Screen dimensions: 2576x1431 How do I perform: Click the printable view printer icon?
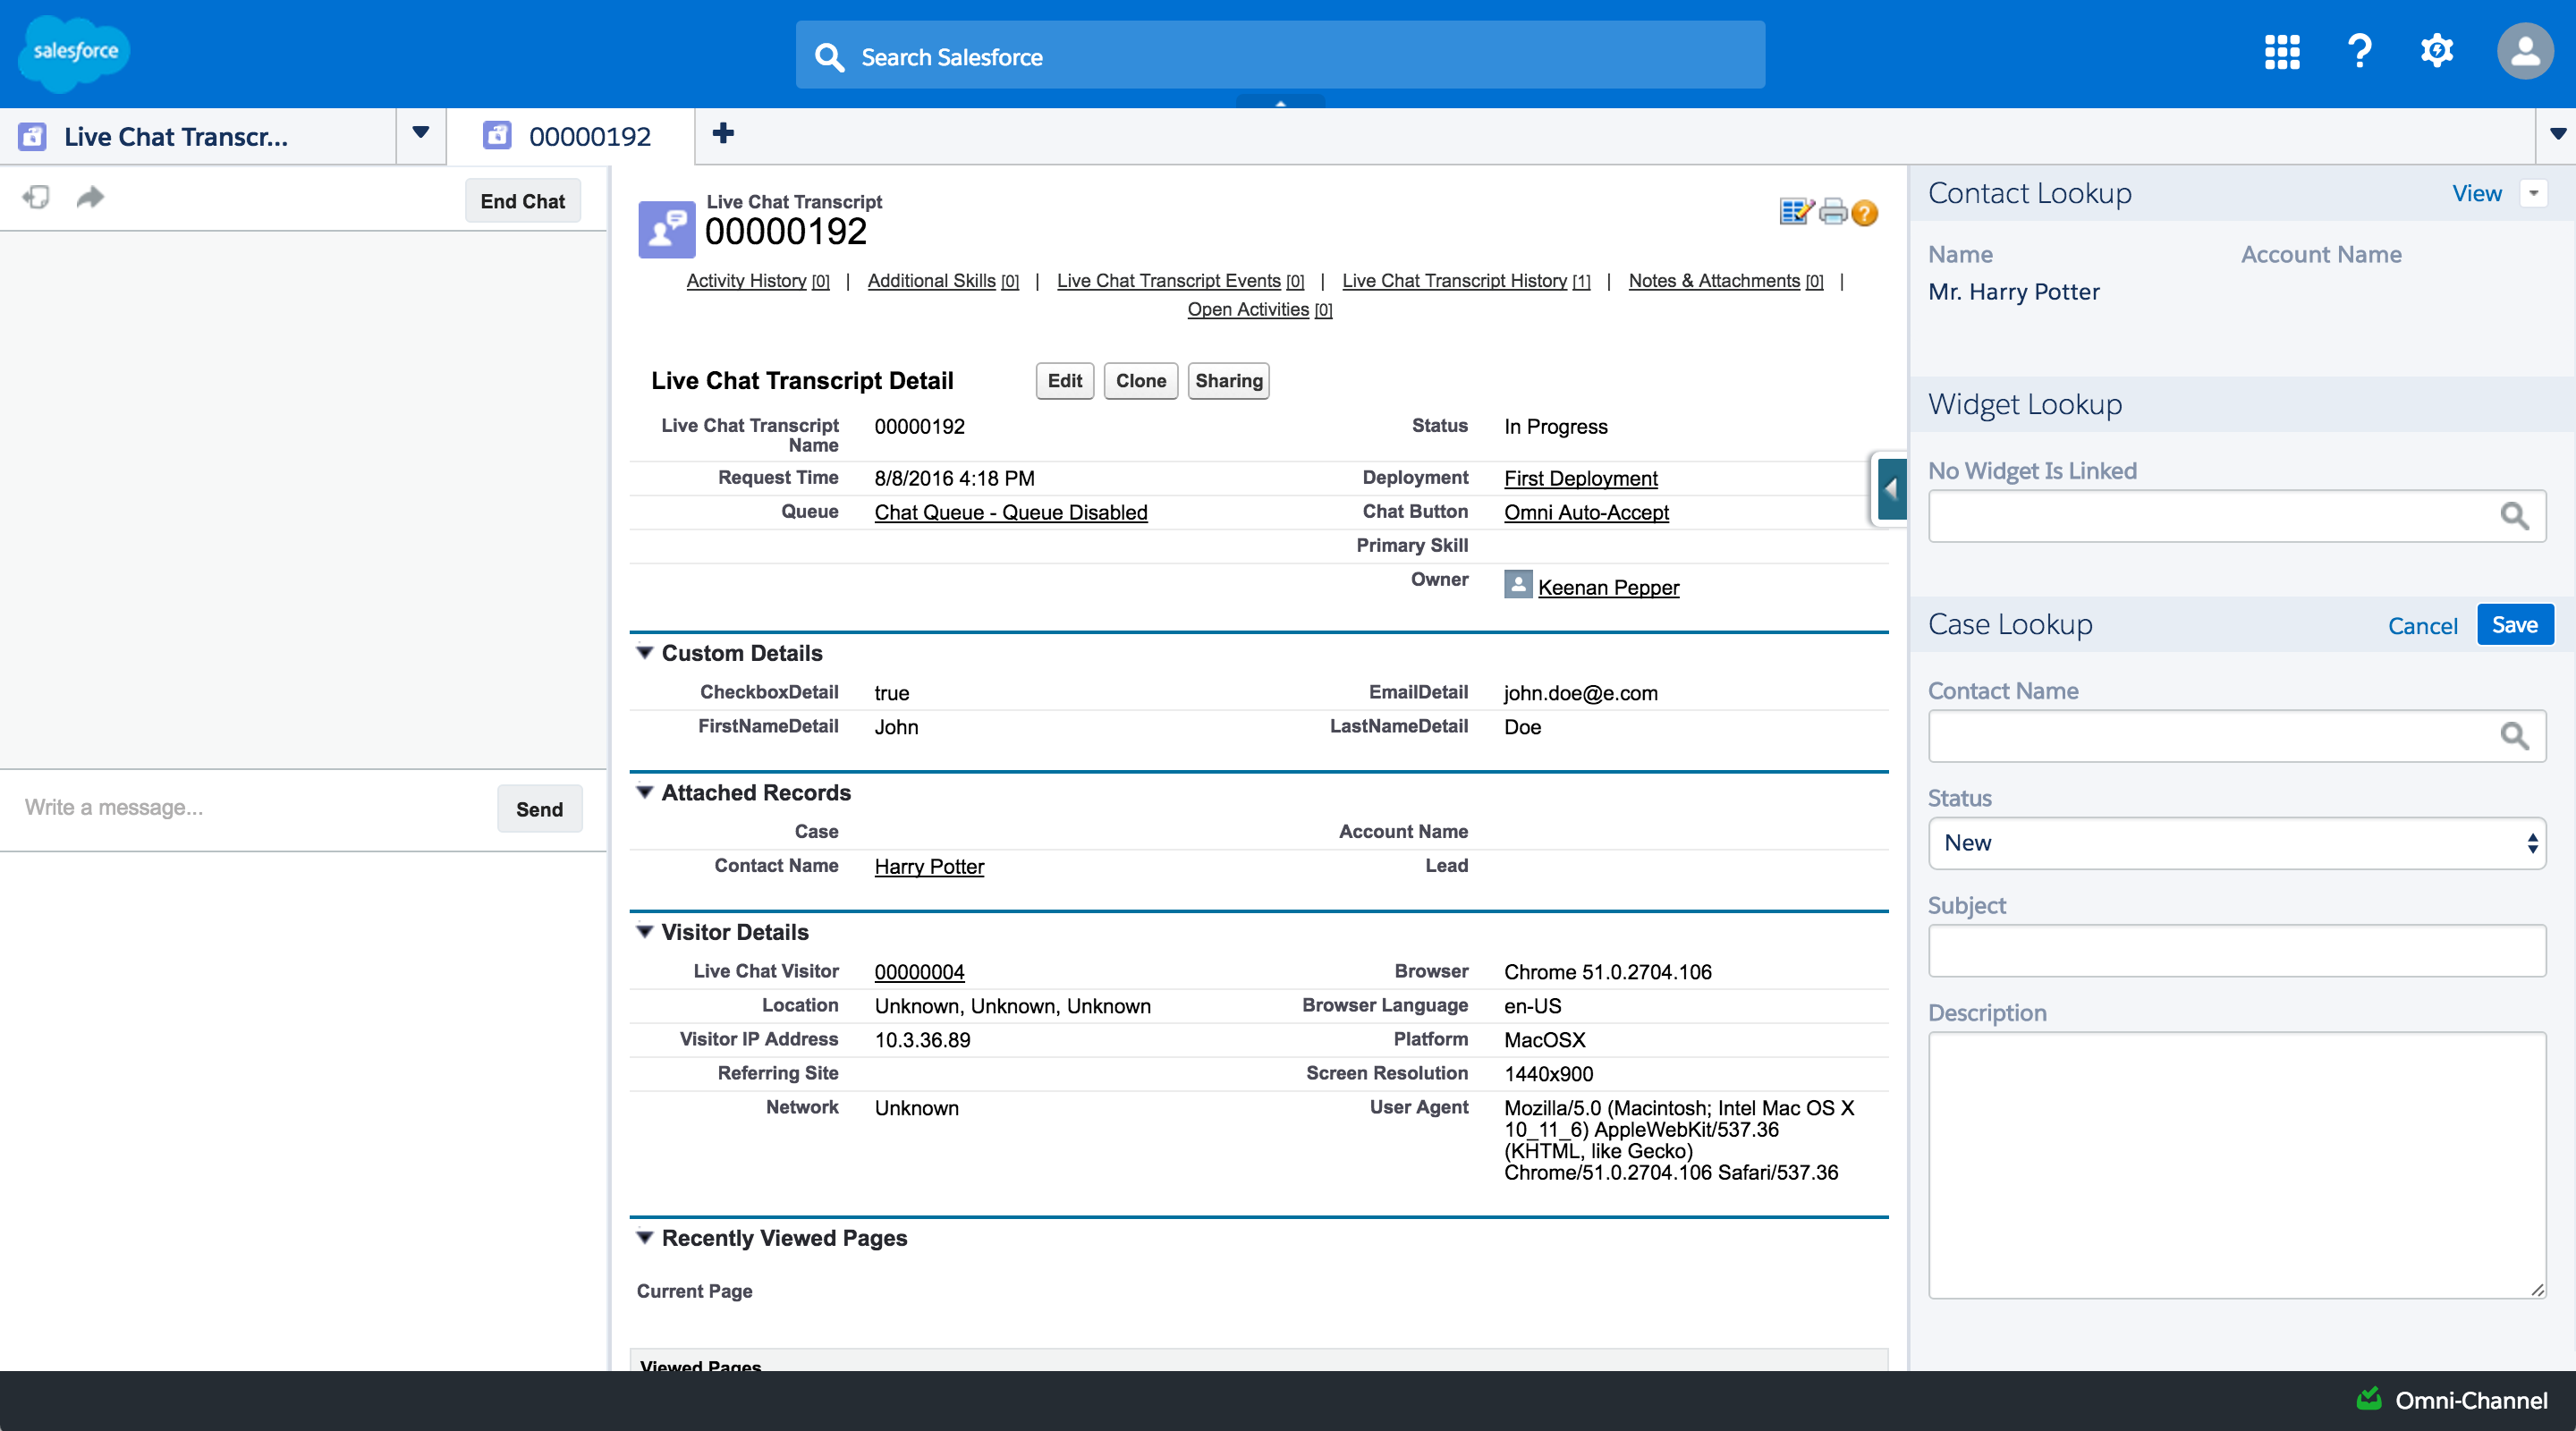(x=1832, y=212)
